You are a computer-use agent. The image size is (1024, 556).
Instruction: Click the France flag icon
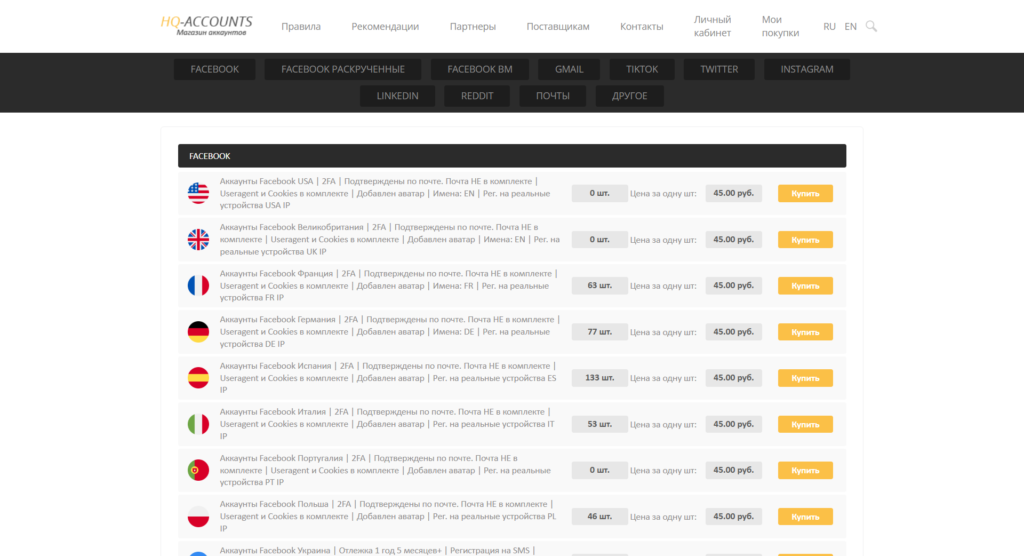click(199, 286)
